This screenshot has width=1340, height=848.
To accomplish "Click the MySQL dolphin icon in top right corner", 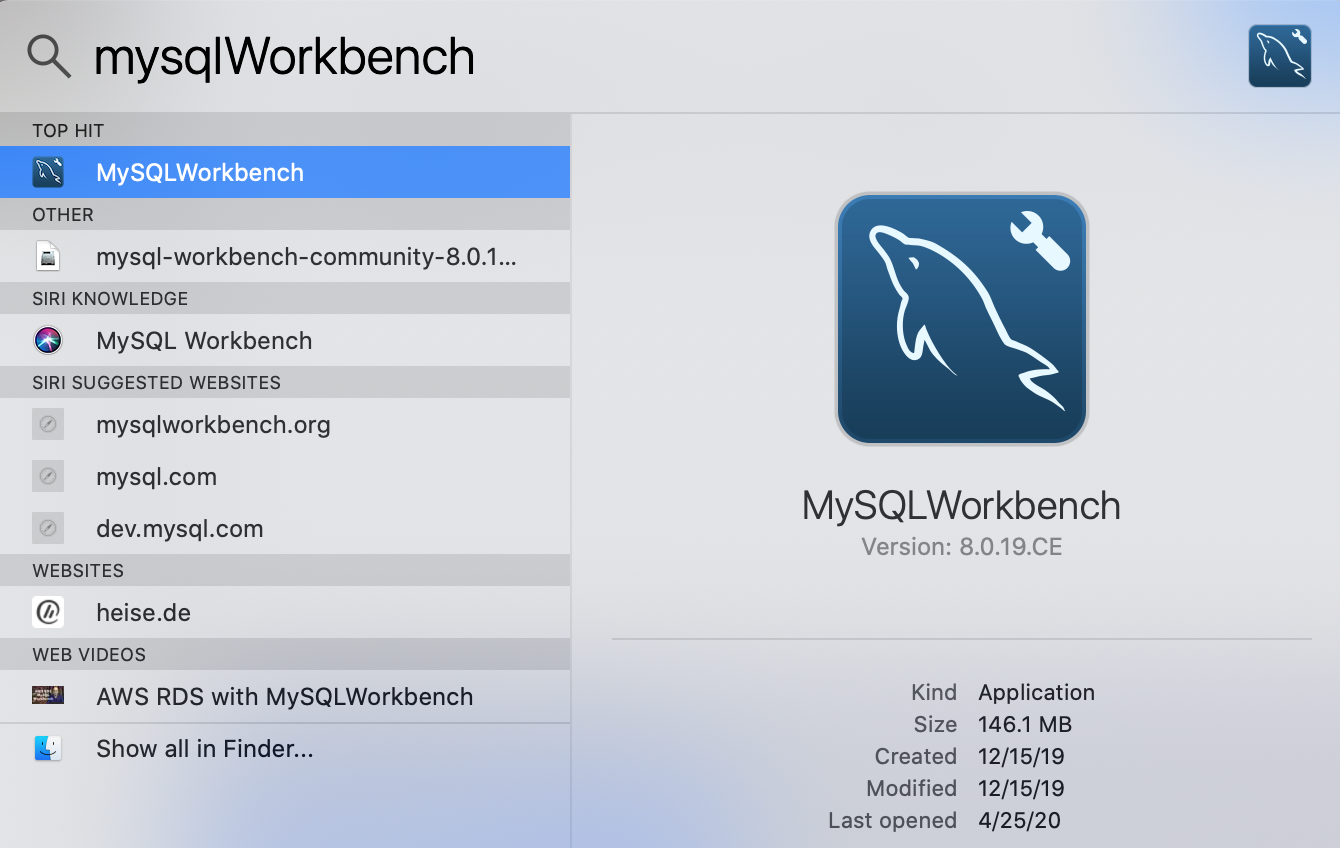I will 1280,55.
